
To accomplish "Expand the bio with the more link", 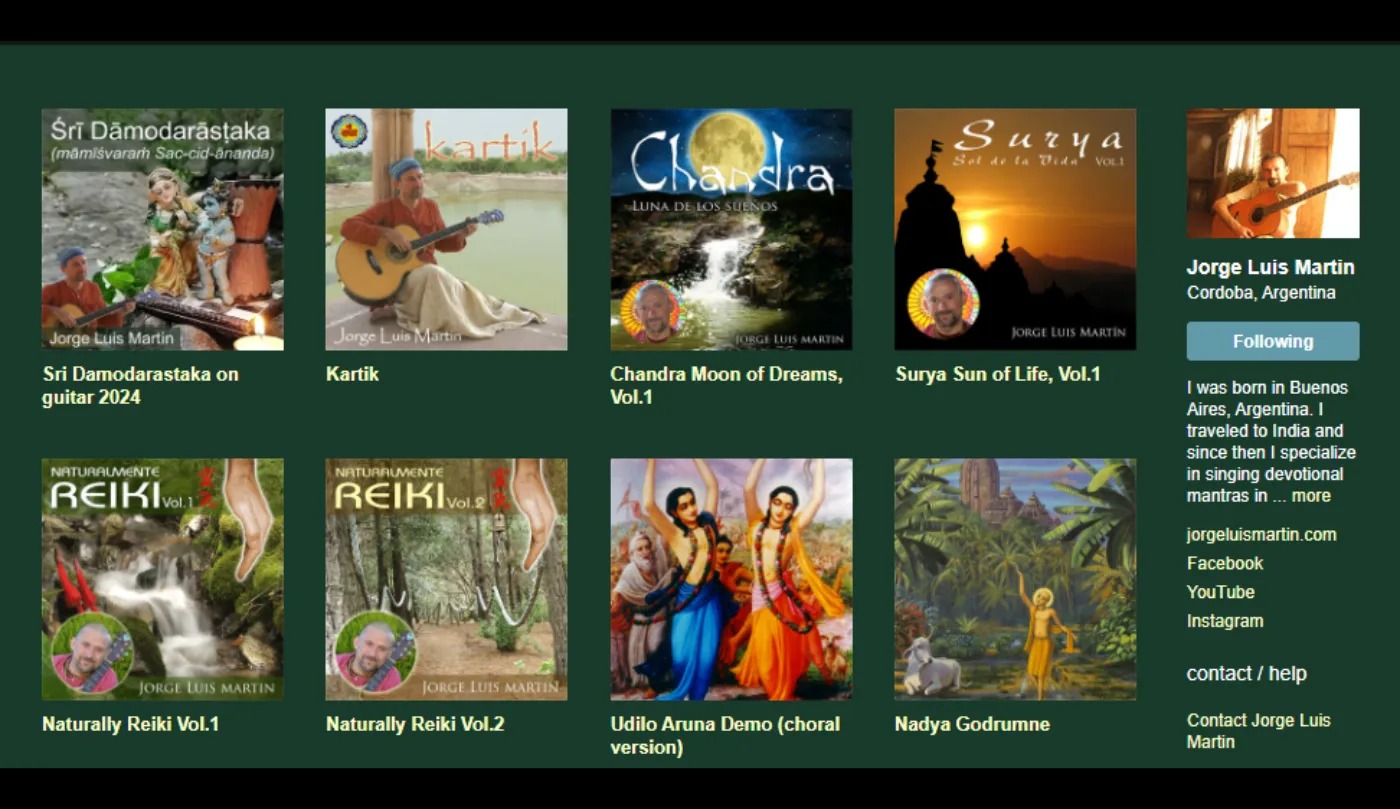I will point(1311,496).
